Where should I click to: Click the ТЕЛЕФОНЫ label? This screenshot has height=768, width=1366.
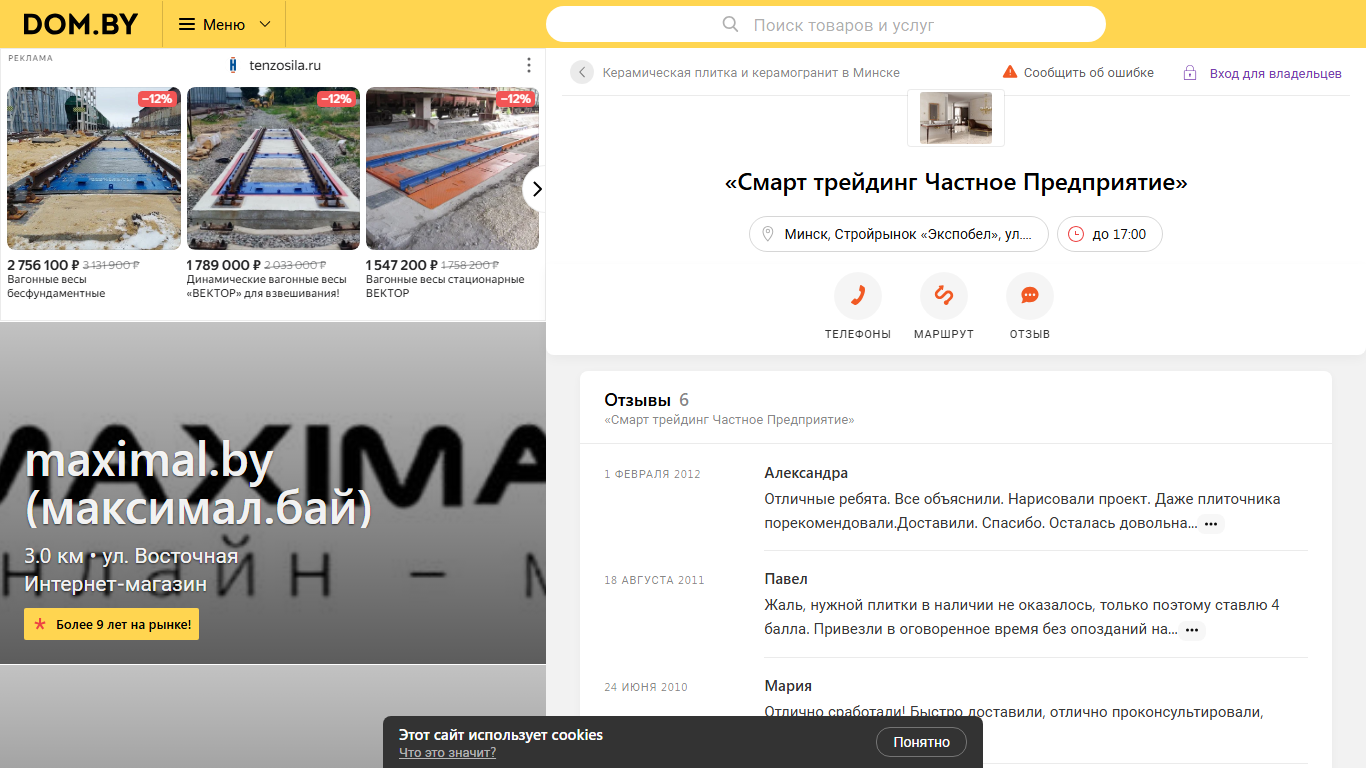858,334
